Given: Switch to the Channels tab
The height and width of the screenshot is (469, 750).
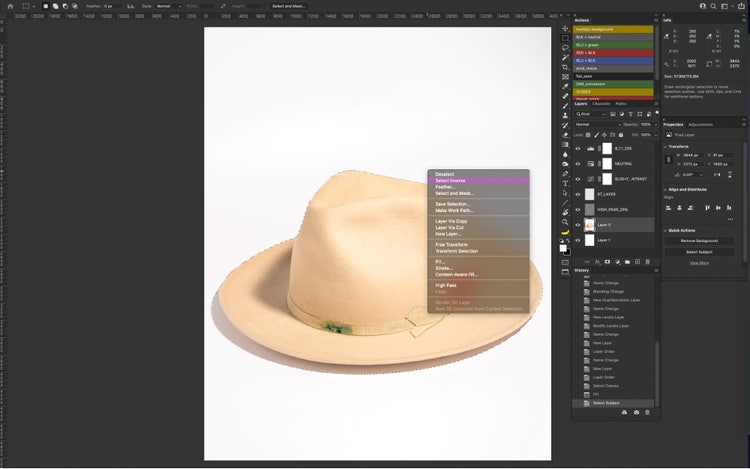Looking at the screenshot, I should (x=601, y=104).
